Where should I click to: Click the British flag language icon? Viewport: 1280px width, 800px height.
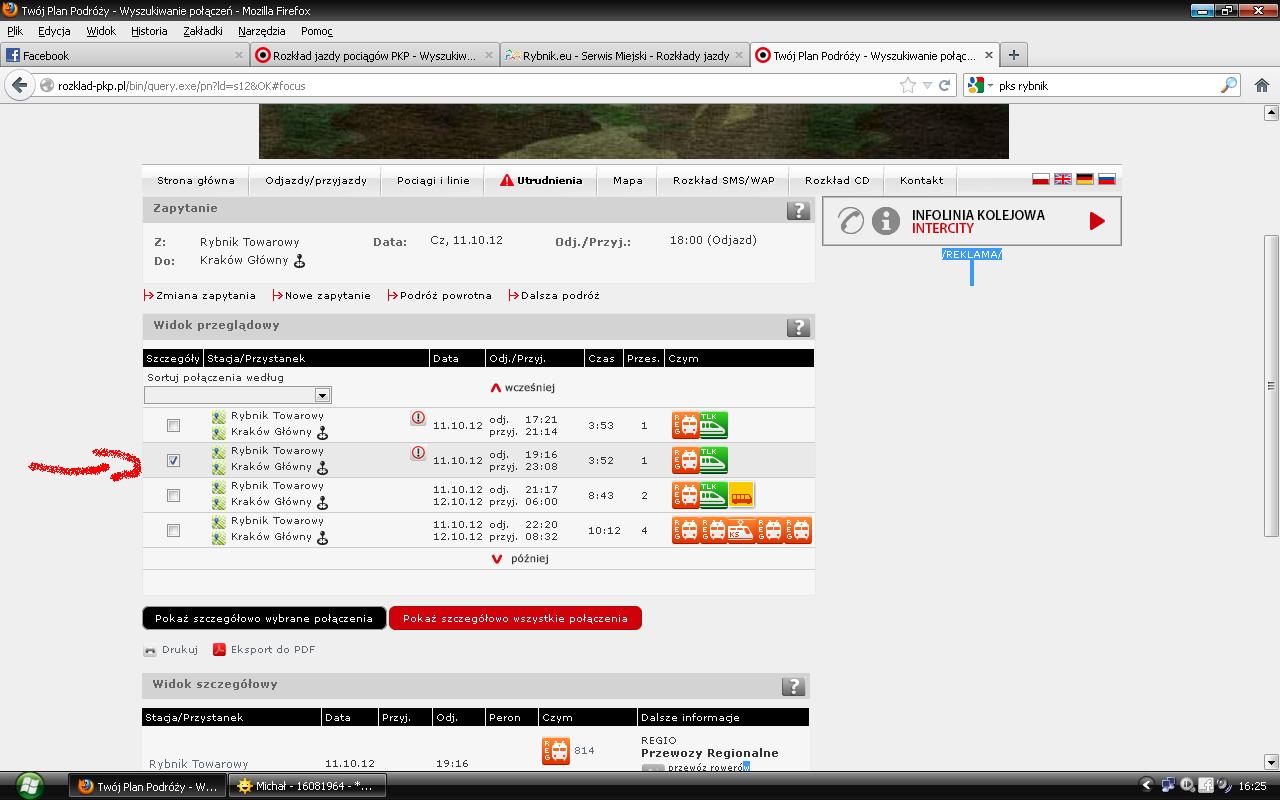click(1062, 179)
